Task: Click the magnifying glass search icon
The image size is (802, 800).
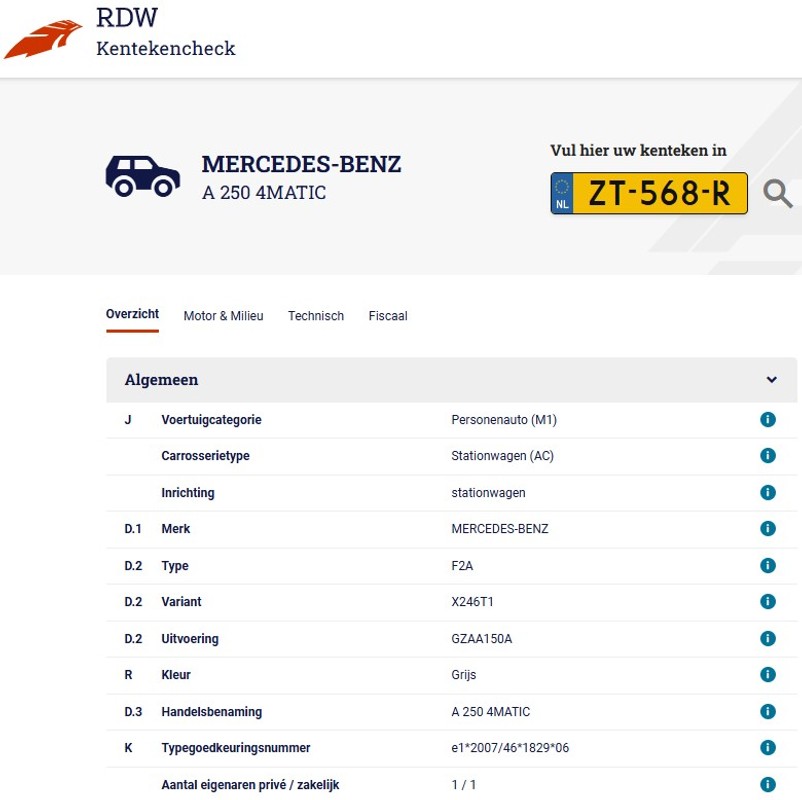Action: pos(777,193)
